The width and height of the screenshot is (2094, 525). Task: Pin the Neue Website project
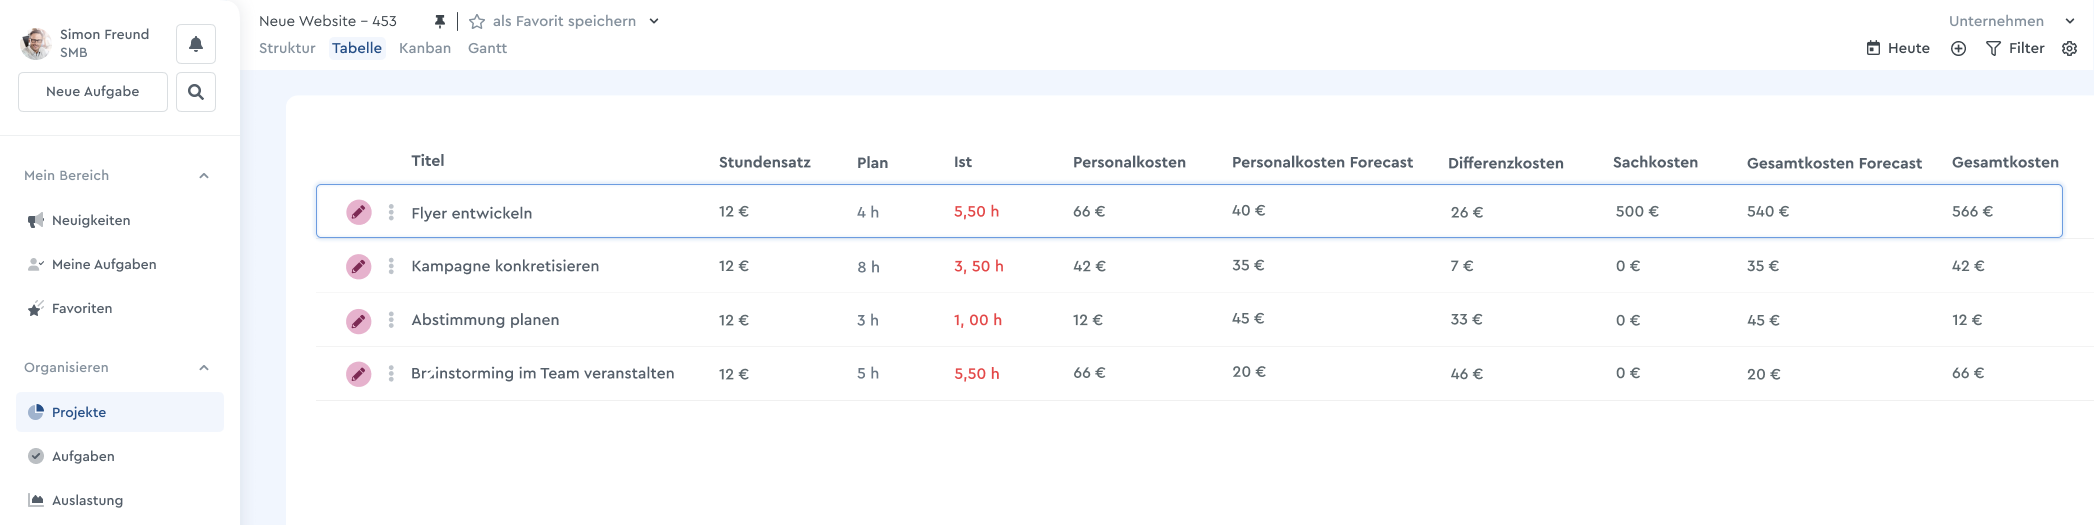click(439, 21)
